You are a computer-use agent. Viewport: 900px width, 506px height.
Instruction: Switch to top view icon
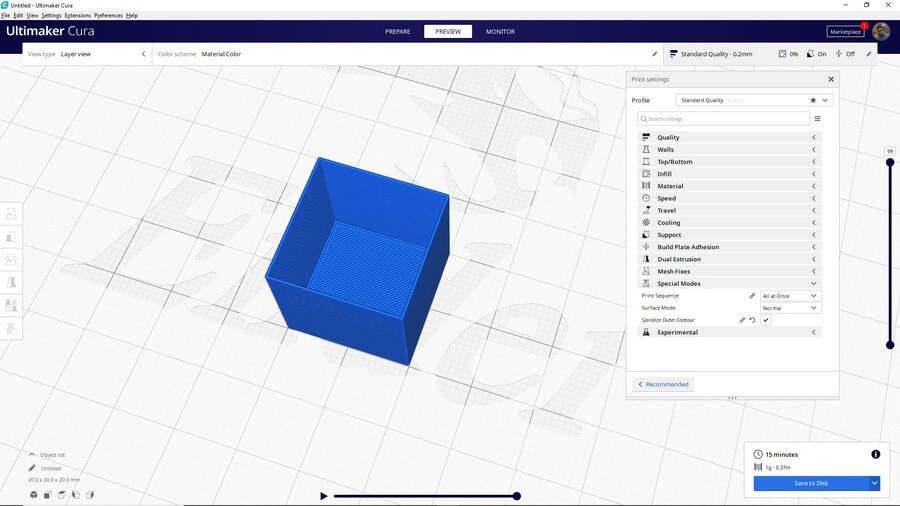61,495
